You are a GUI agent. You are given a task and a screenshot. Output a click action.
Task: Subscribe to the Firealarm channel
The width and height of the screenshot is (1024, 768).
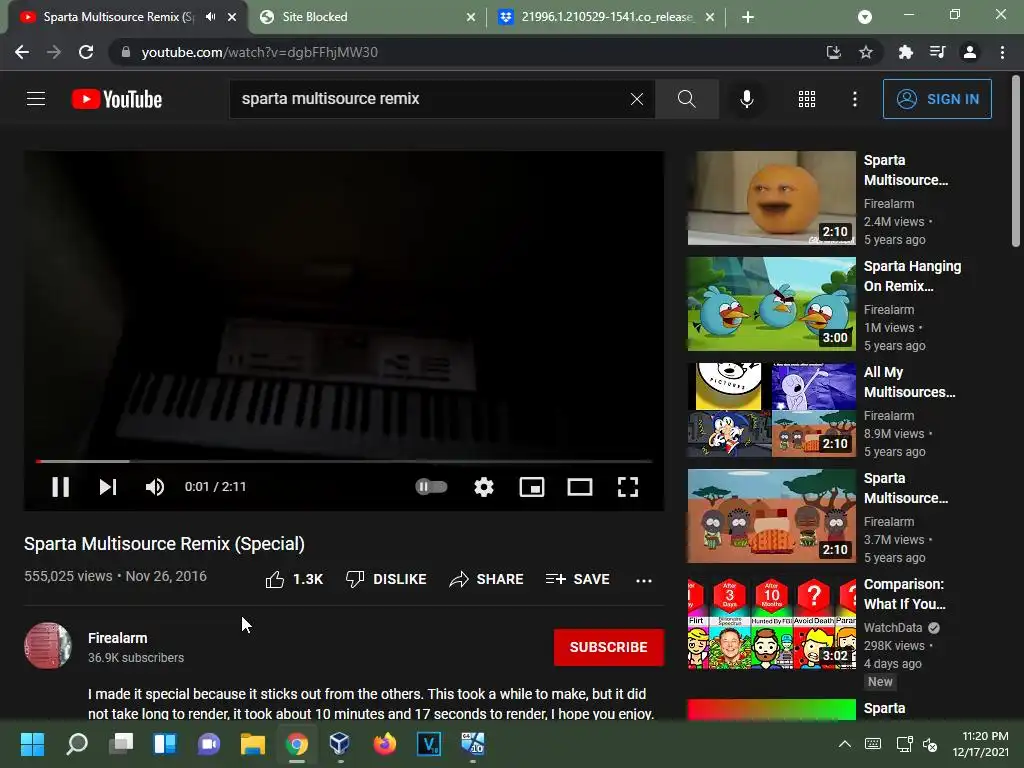[x=609, y=647]
